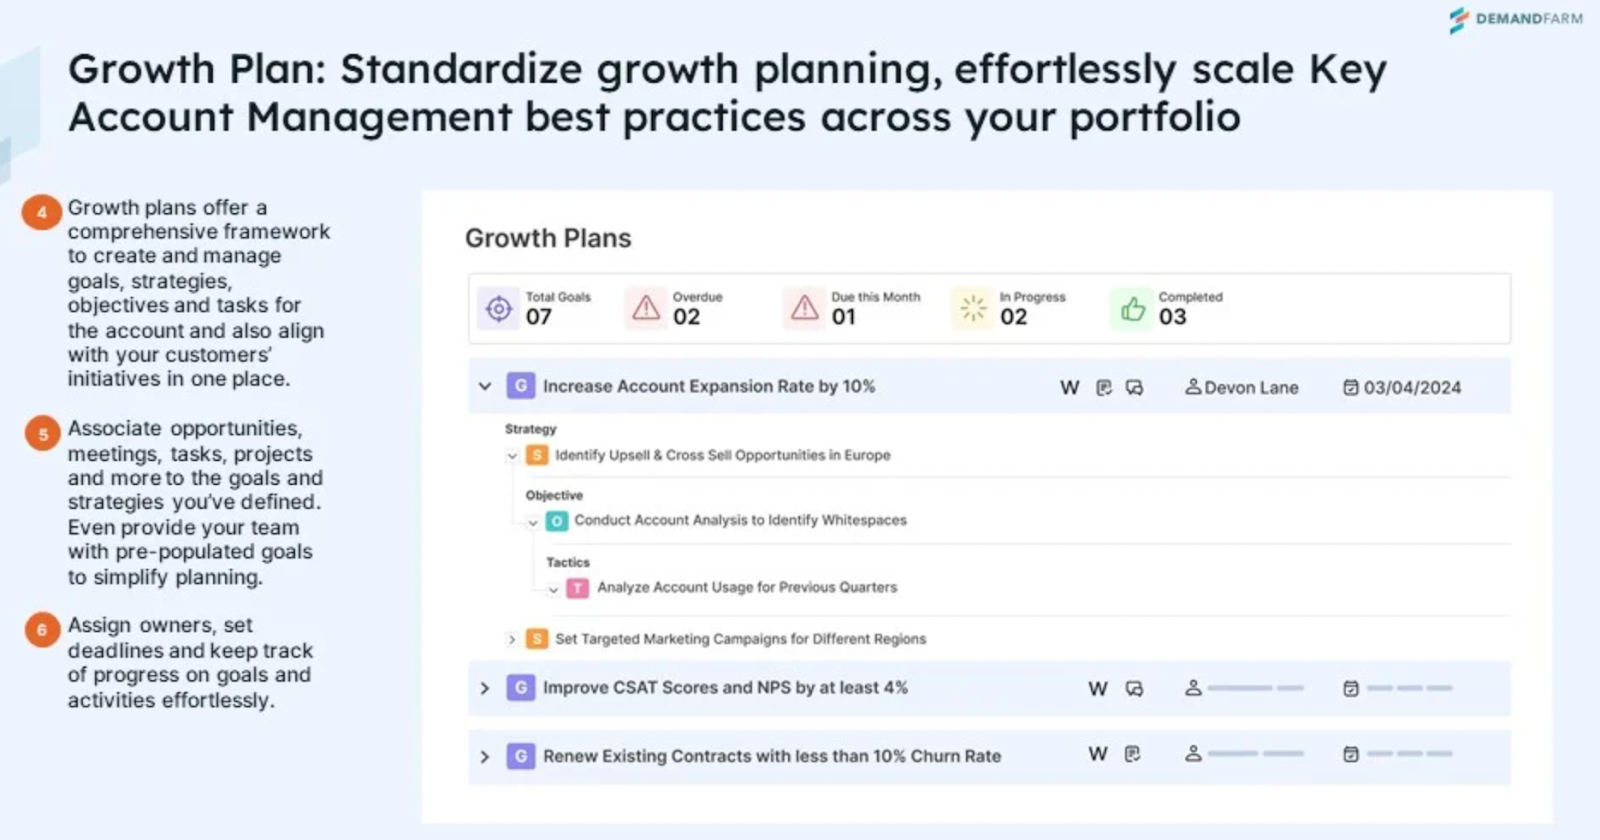Expand the Improve CSAT Scores goal
The height and width of the screenshot is (840, 1600).
point(485,688)
